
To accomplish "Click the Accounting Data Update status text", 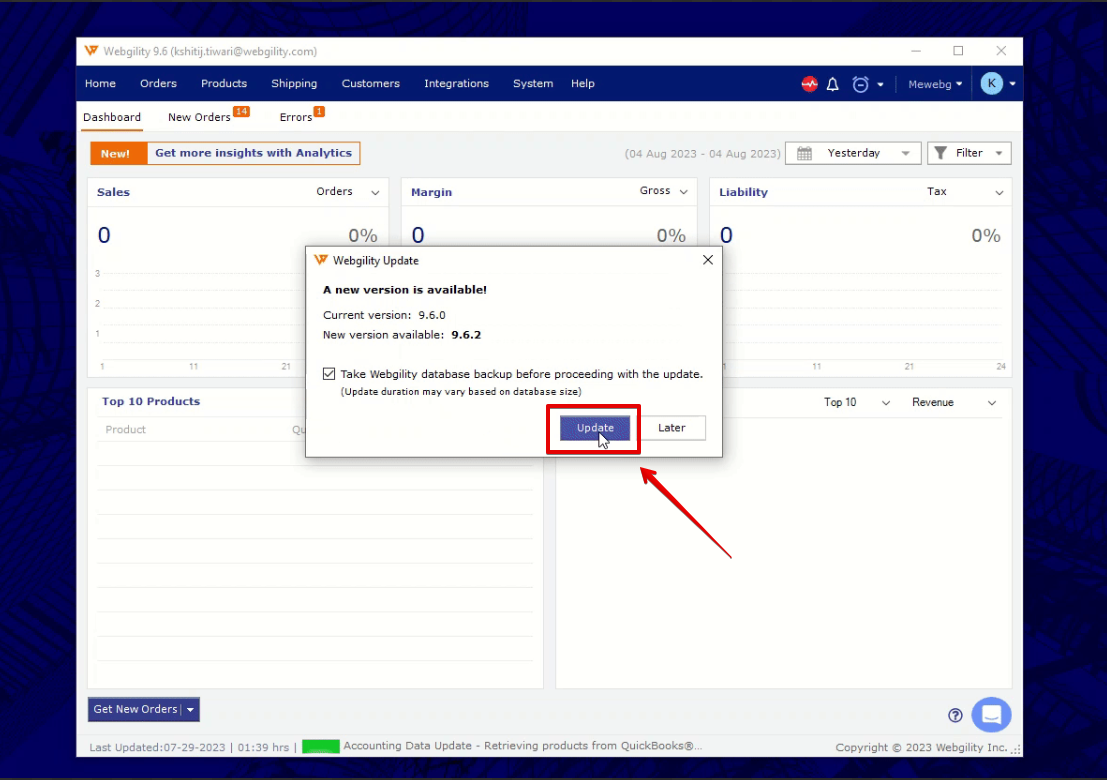I will click(522, 746).
